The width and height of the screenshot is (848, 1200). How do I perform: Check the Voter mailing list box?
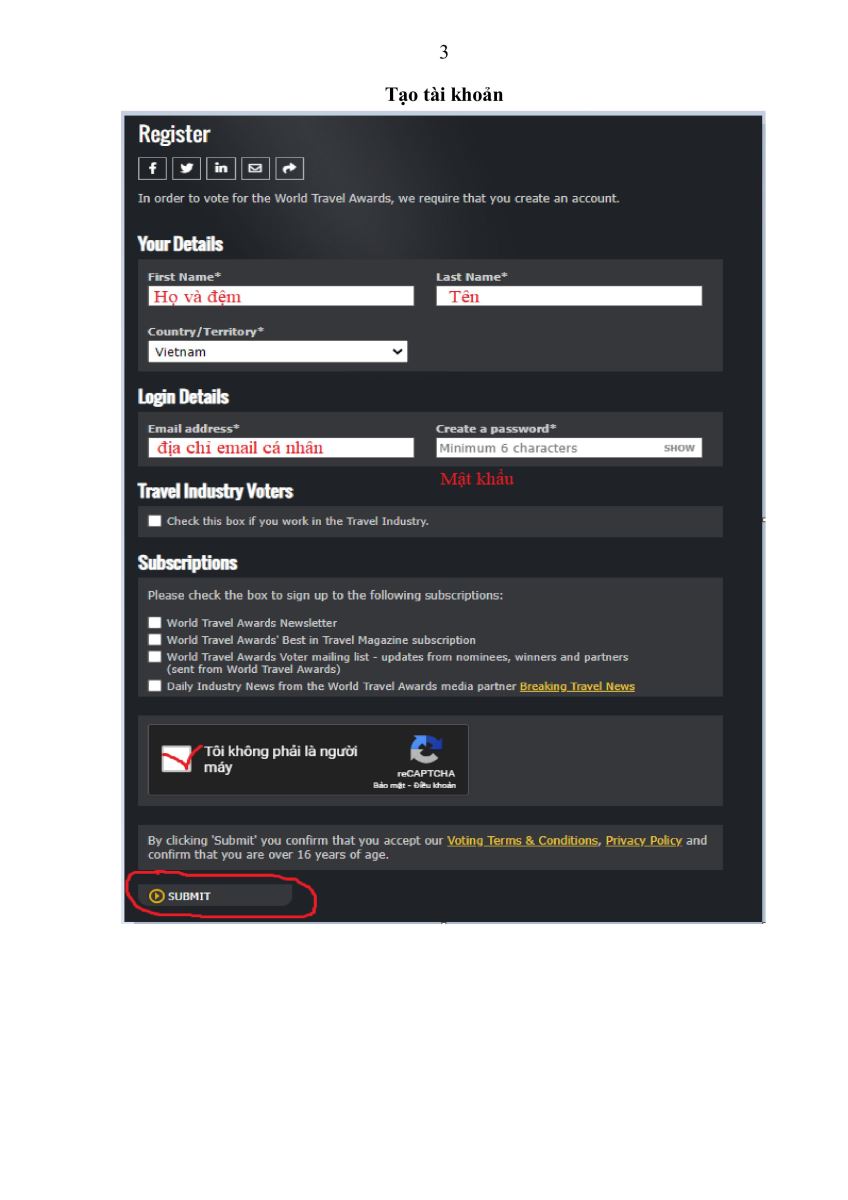click(154, 657)
